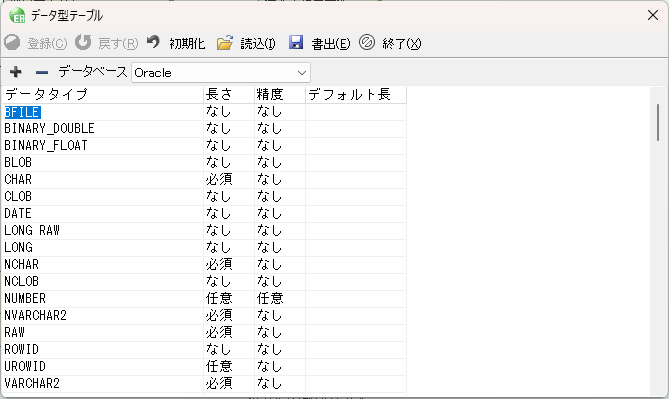This screenshot has height=399, width=669.
Task: Click the 初期化 (initialize) toolbar icon
Action: [153, 43]
